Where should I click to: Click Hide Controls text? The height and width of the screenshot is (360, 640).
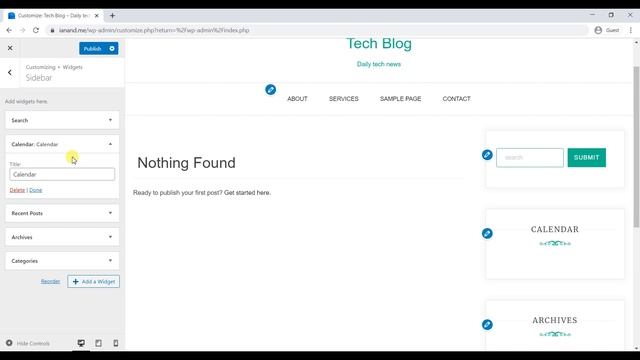(x=33, y=343)
